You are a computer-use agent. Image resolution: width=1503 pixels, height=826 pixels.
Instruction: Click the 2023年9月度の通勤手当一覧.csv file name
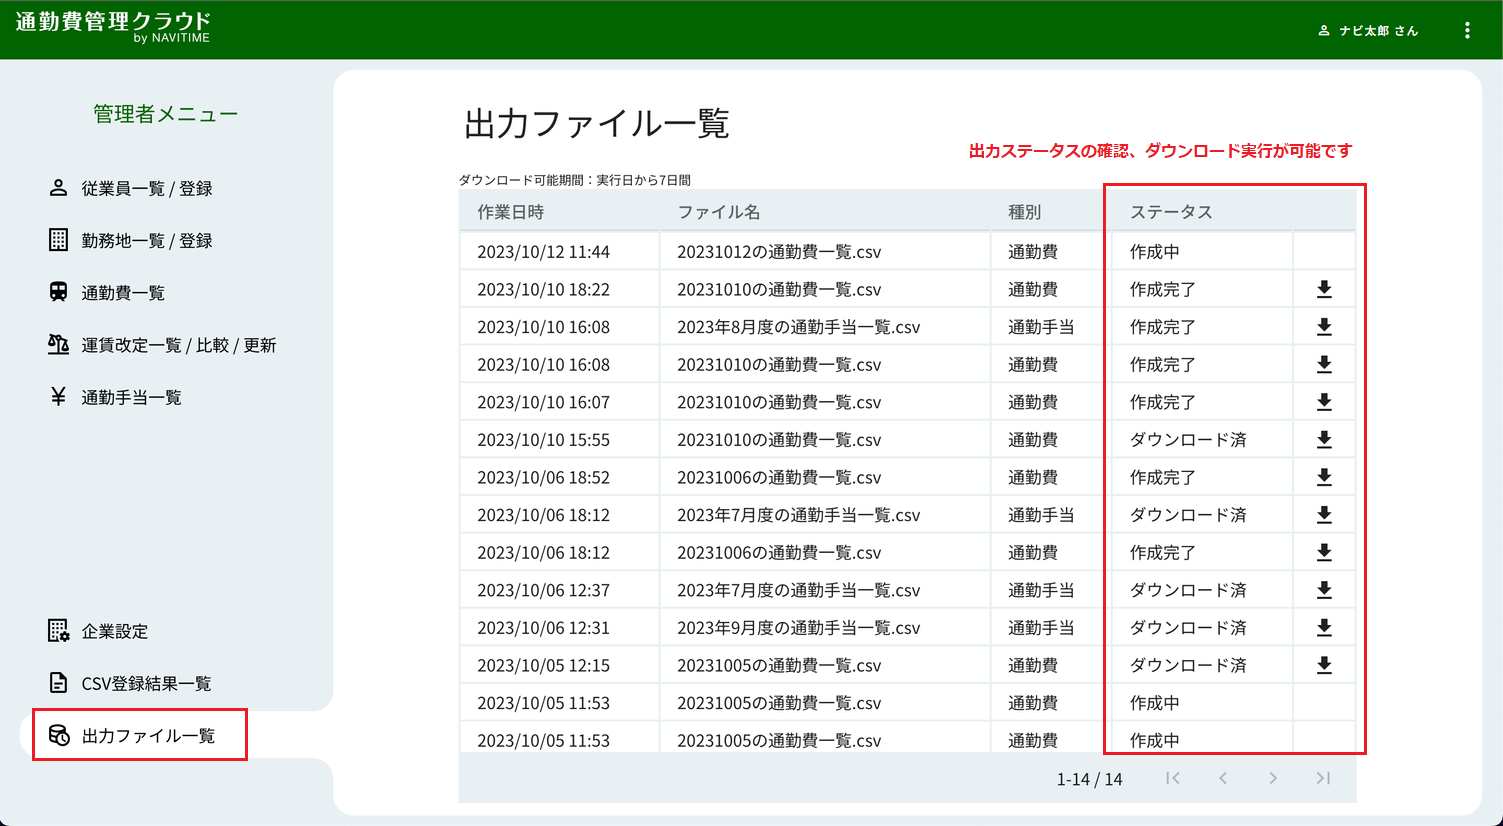798,627
